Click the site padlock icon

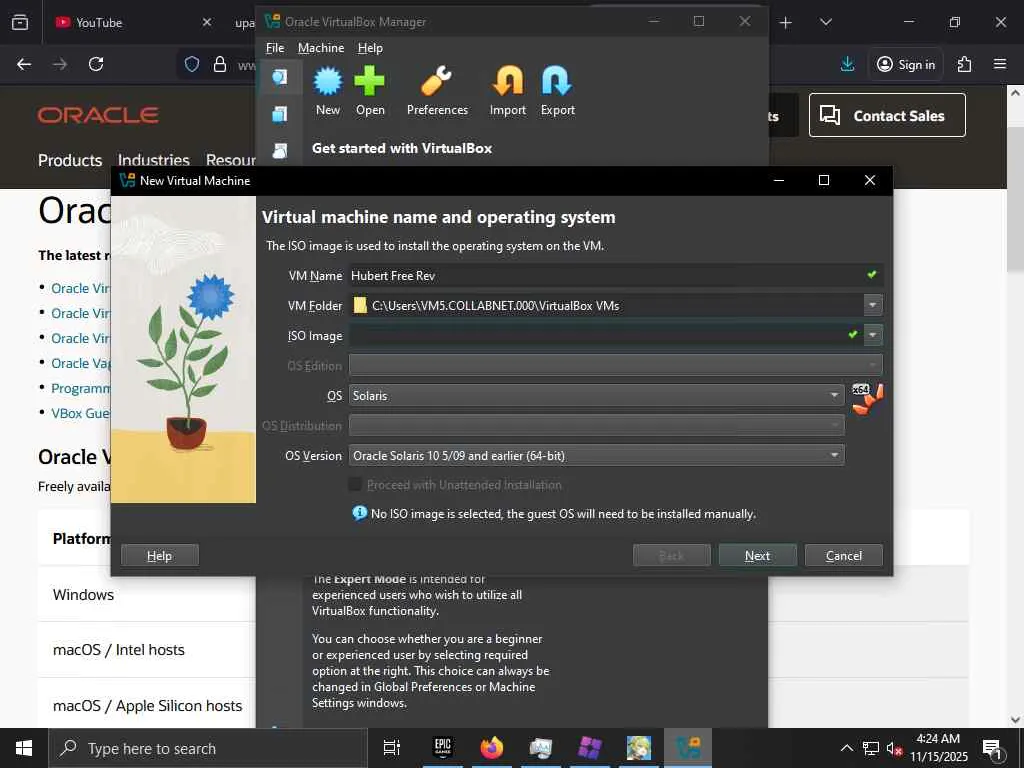pos(220,64)
